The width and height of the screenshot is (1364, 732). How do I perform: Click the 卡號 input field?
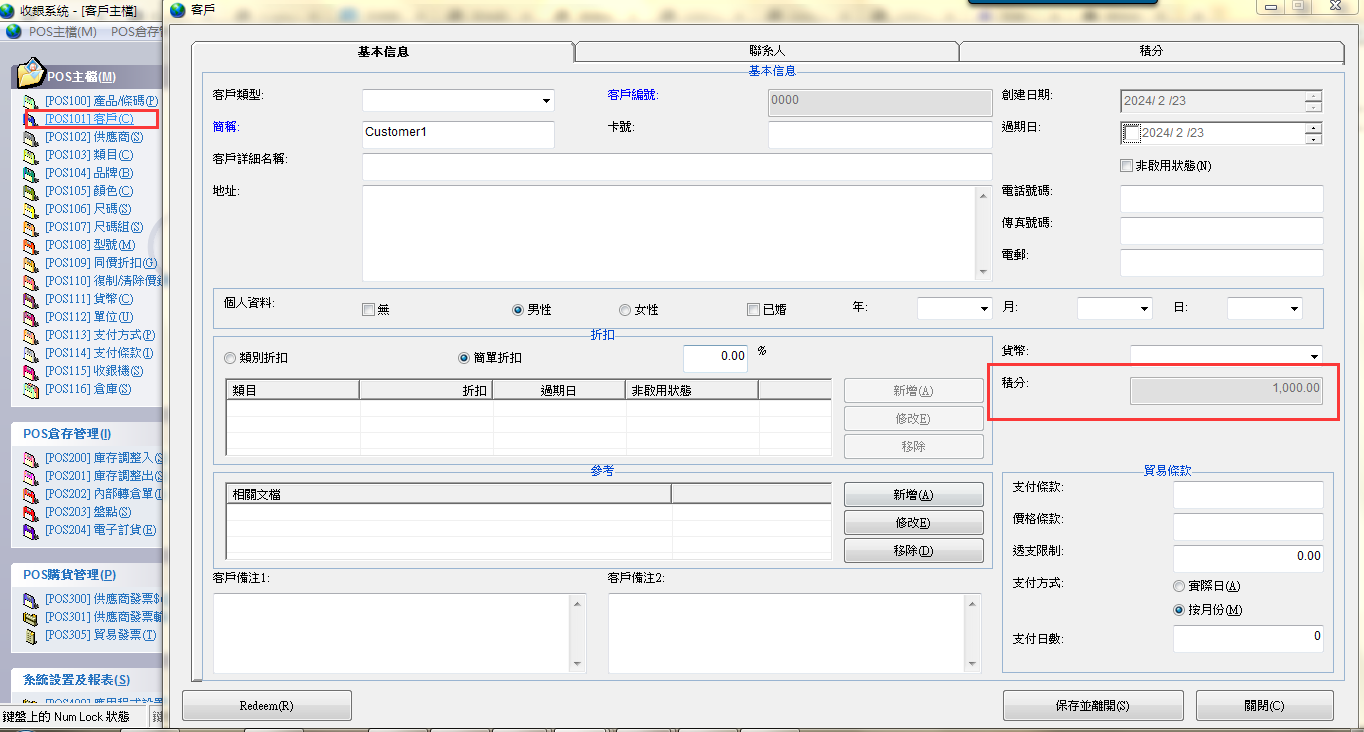(x=880, y=134)
